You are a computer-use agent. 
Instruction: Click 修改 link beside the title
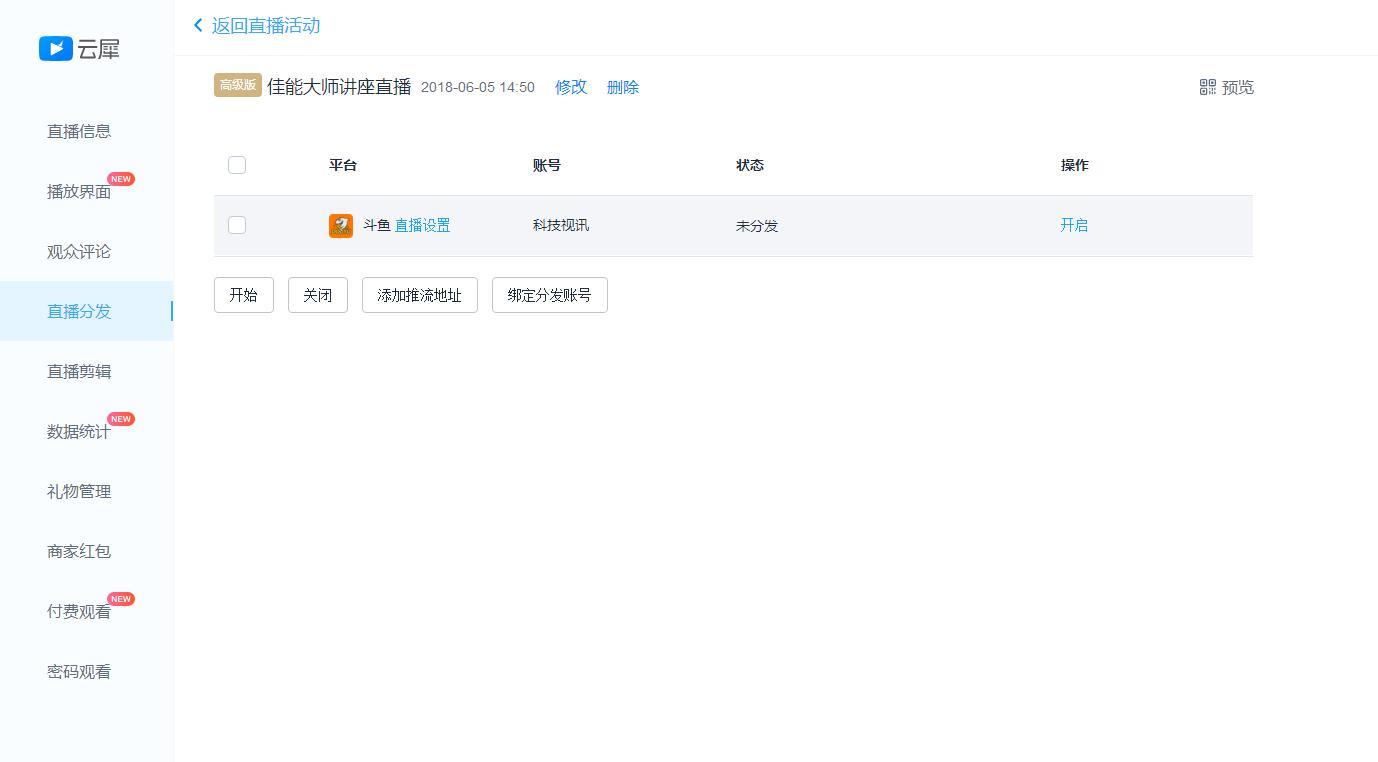(x=571, y=87)
